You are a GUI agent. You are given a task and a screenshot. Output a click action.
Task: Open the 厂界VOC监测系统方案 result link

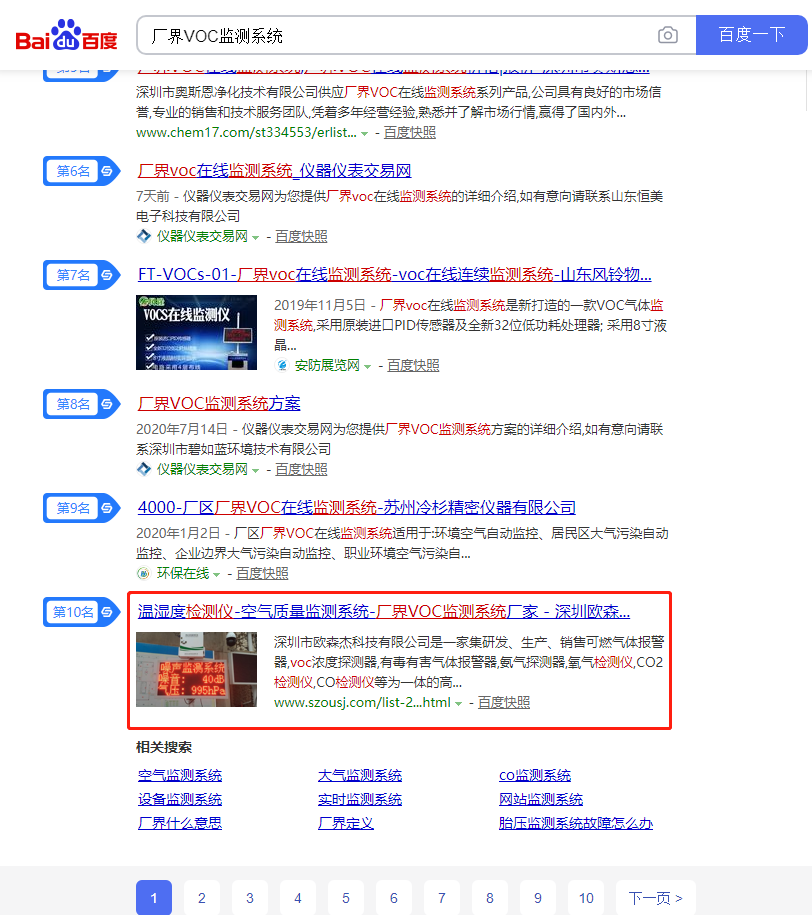tap(219, 404)
